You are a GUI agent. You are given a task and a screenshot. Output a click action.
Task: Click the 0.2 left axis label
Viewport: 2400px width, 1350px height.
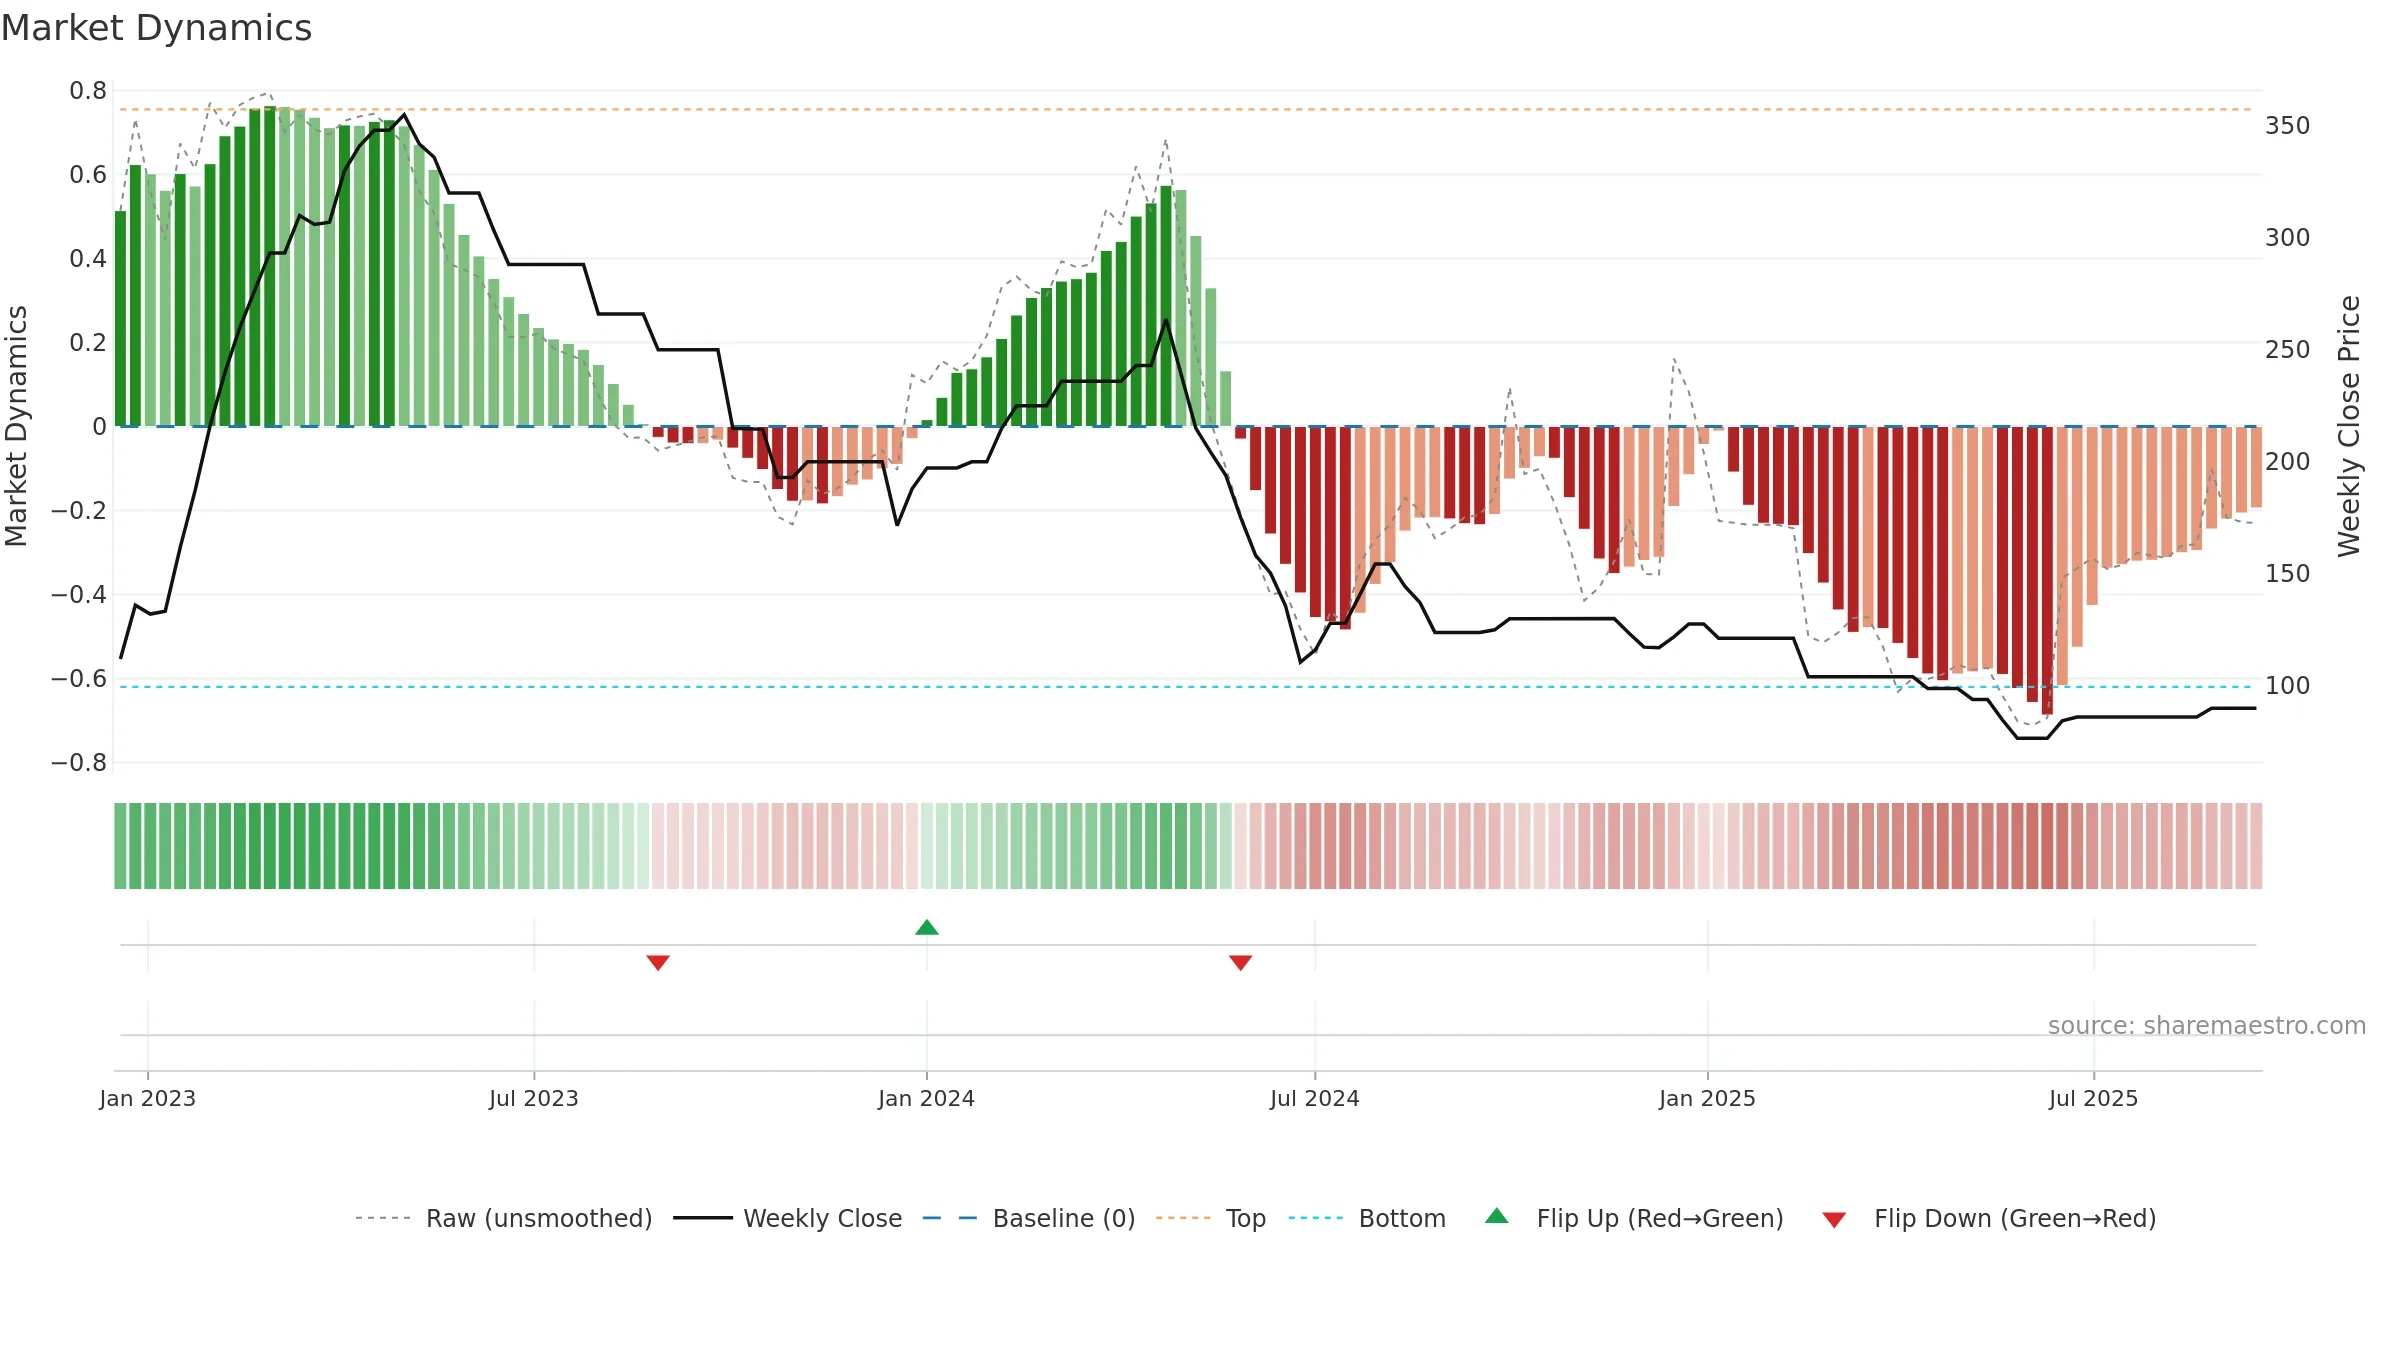pos(88,343)
